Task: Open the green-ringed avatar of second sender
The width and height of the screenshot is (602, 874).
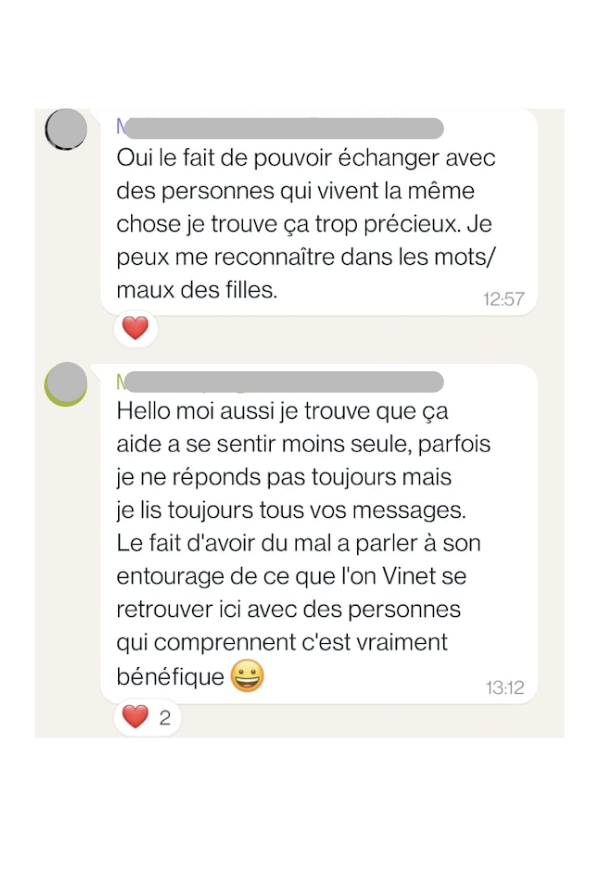Action: (x=67, y=384)
